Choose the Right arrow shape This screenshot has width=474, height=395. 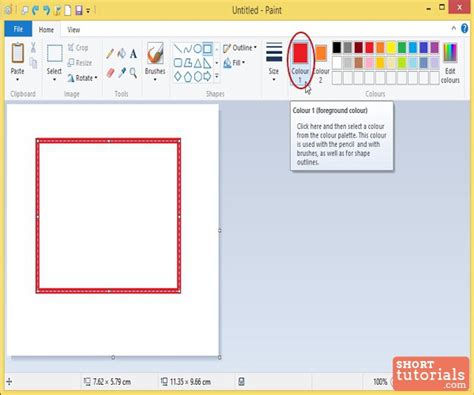pos(207,76)
